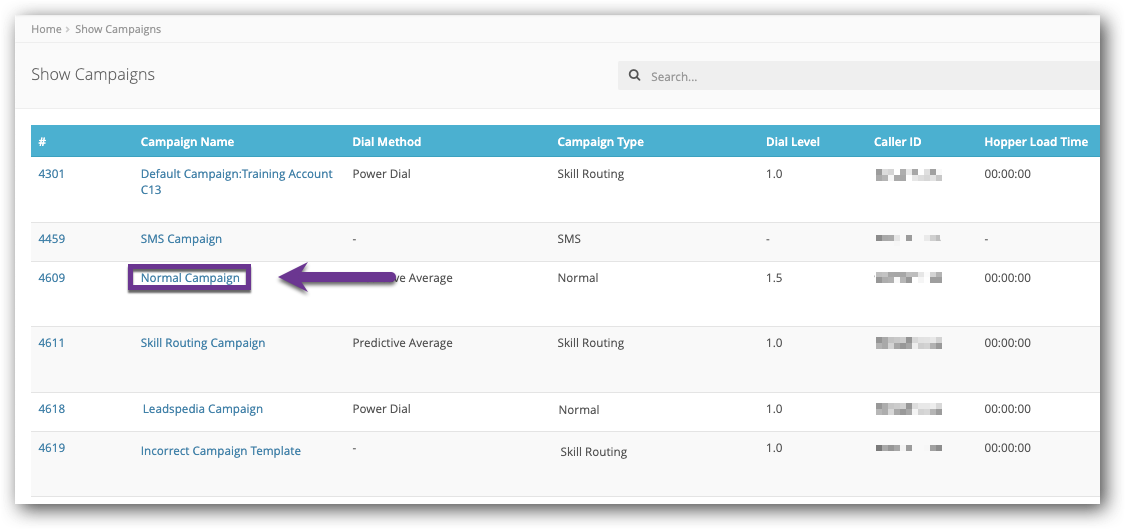Open Incorrect Campaign Template link
This screenshot has width=1125, height=529.
[220, 451]
